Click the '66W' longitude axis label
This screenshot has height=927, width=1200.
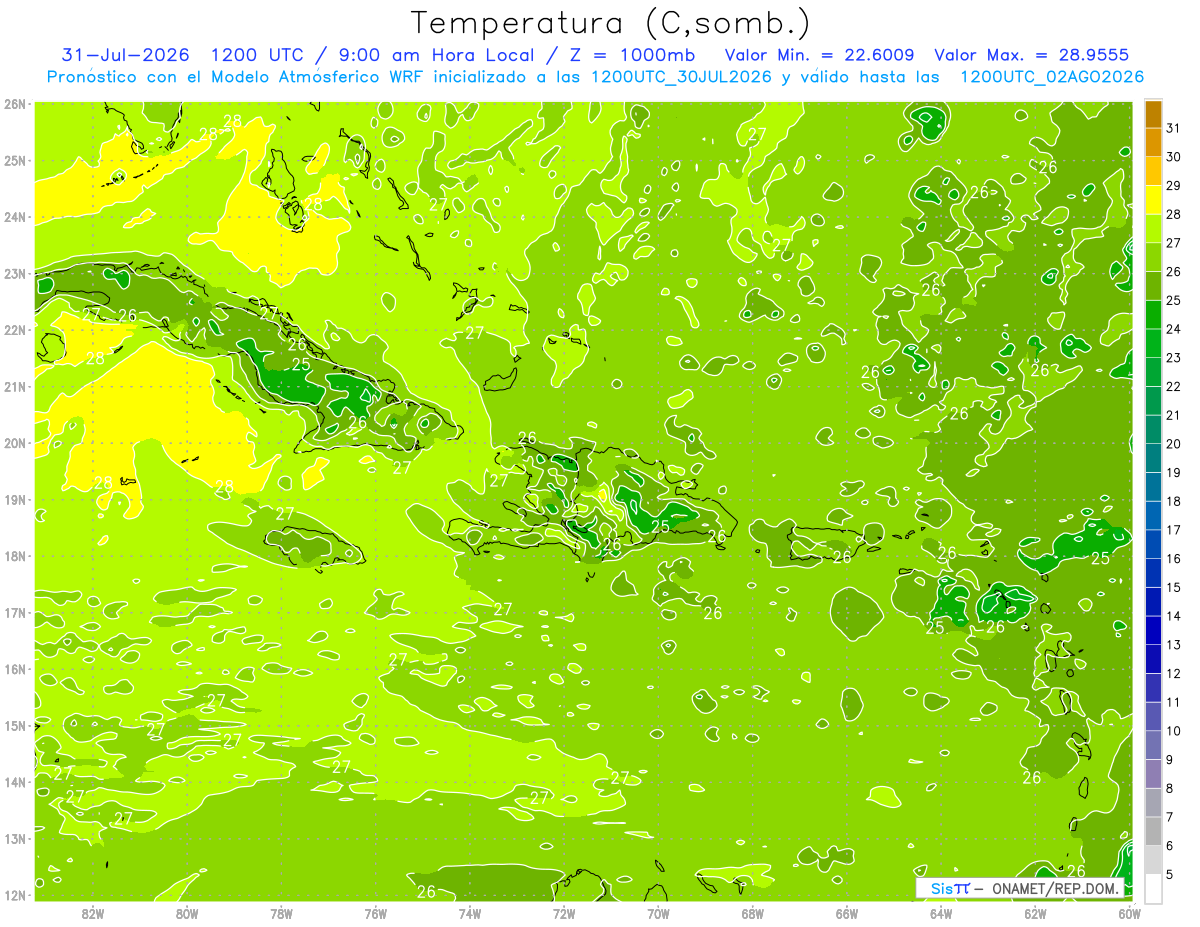tap(847, 913)
